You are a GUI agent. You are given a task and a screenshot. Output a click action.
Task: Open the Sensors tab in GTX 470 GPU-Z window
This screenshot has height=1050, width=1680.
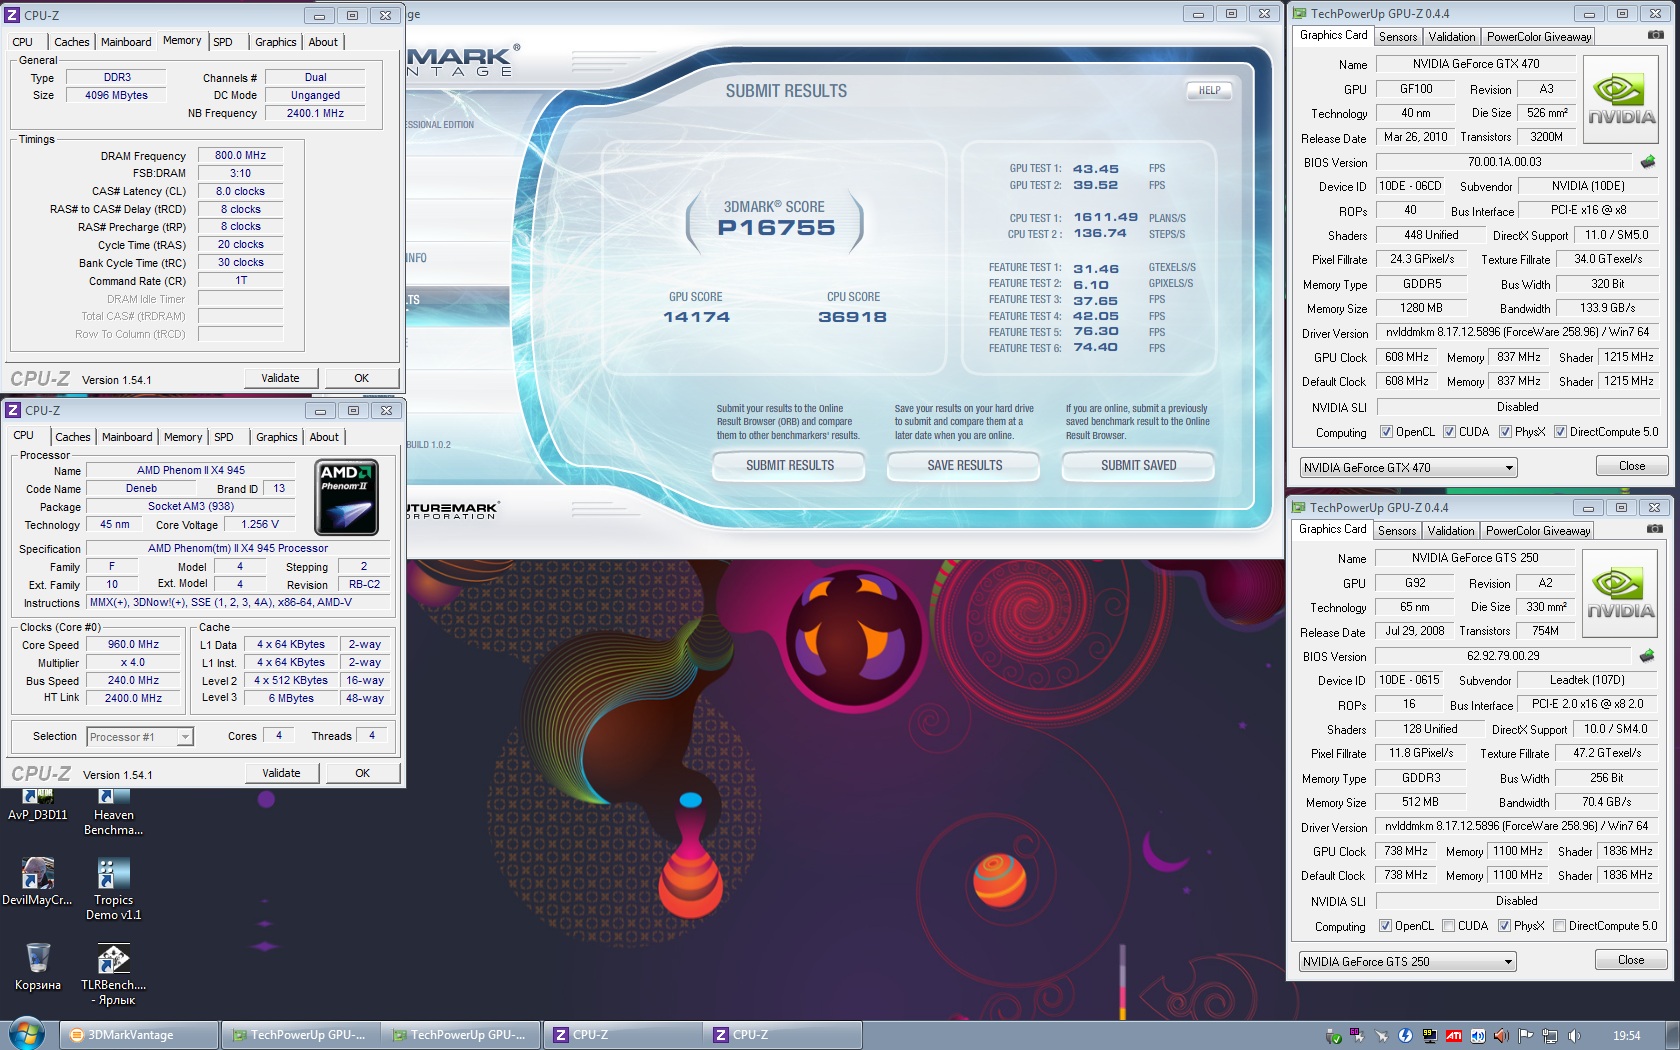tap(1398, 37)
